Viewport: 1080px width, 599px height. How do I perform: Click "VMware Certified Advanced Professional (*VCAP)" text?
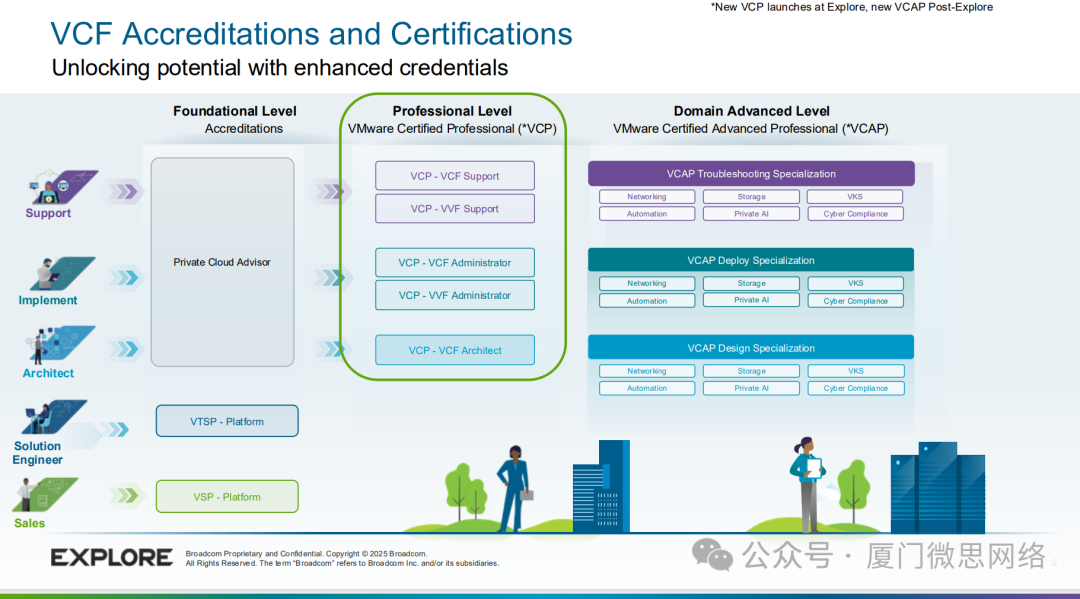pos(751,129)
